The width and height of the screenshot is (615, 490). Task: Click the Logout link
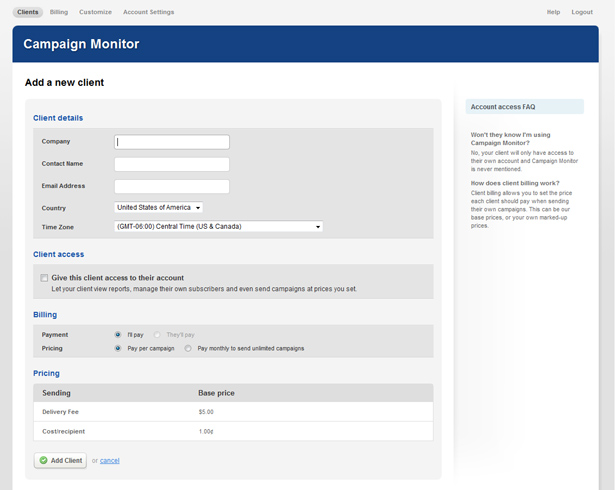[582, 12]
